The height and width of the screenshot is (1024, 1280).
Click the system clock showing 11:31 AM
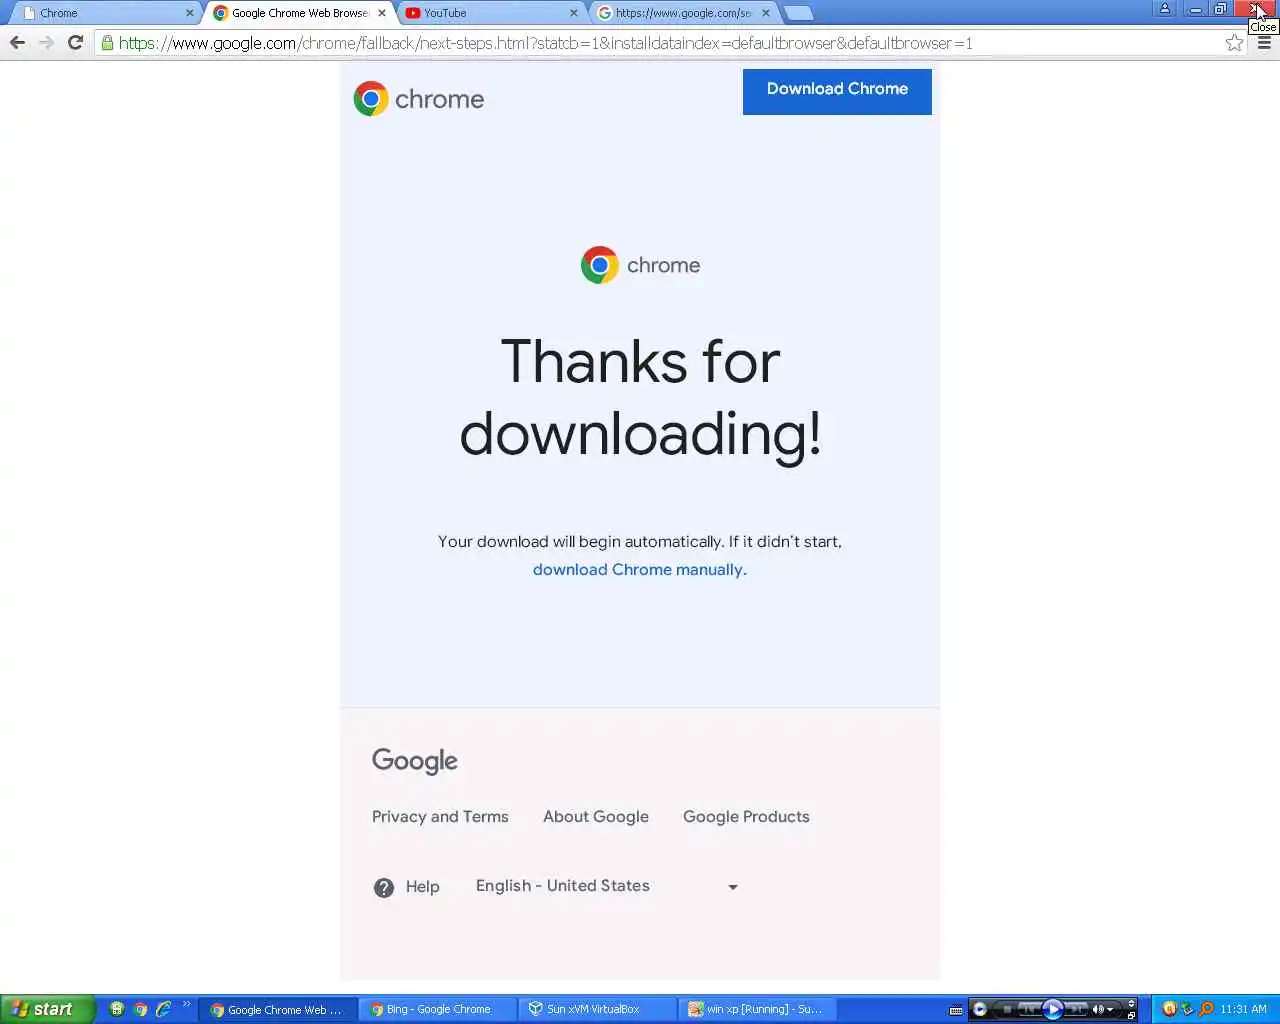pyautogui.click(x=1243, y=1009)
